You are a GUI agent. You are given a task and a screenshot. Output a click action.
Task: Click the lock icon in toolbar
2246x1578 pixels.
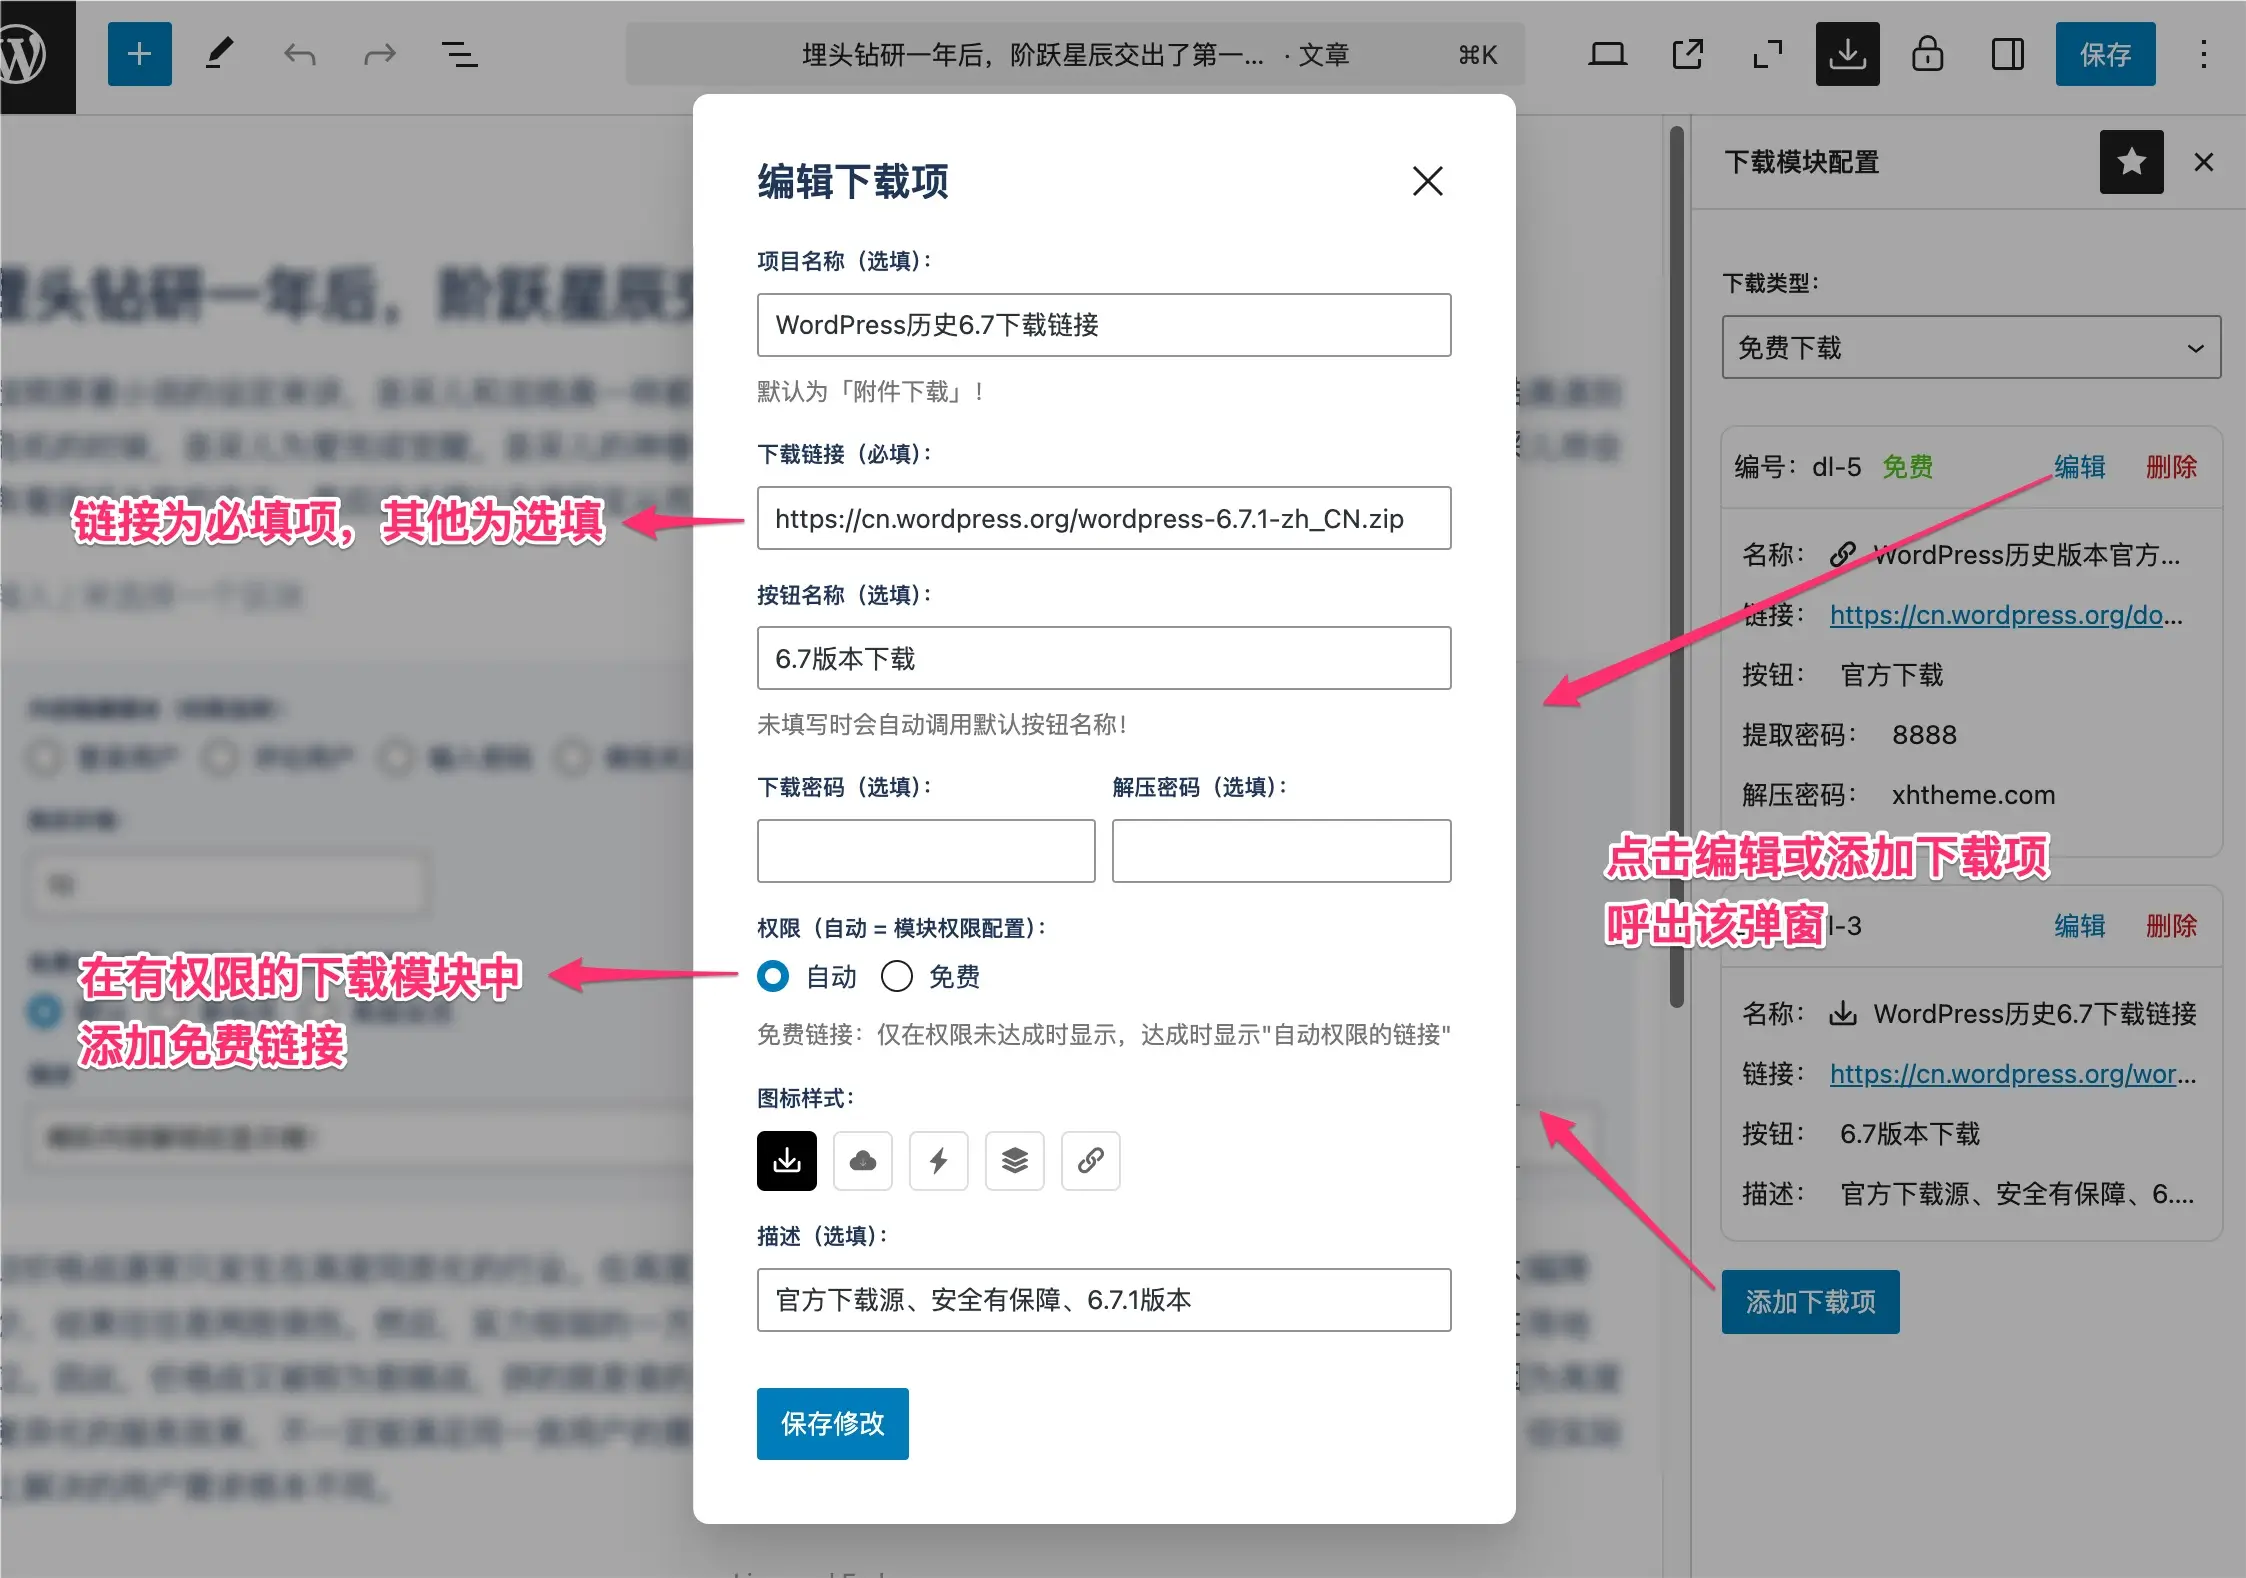pyautogui.click(x=1927, y=54)
